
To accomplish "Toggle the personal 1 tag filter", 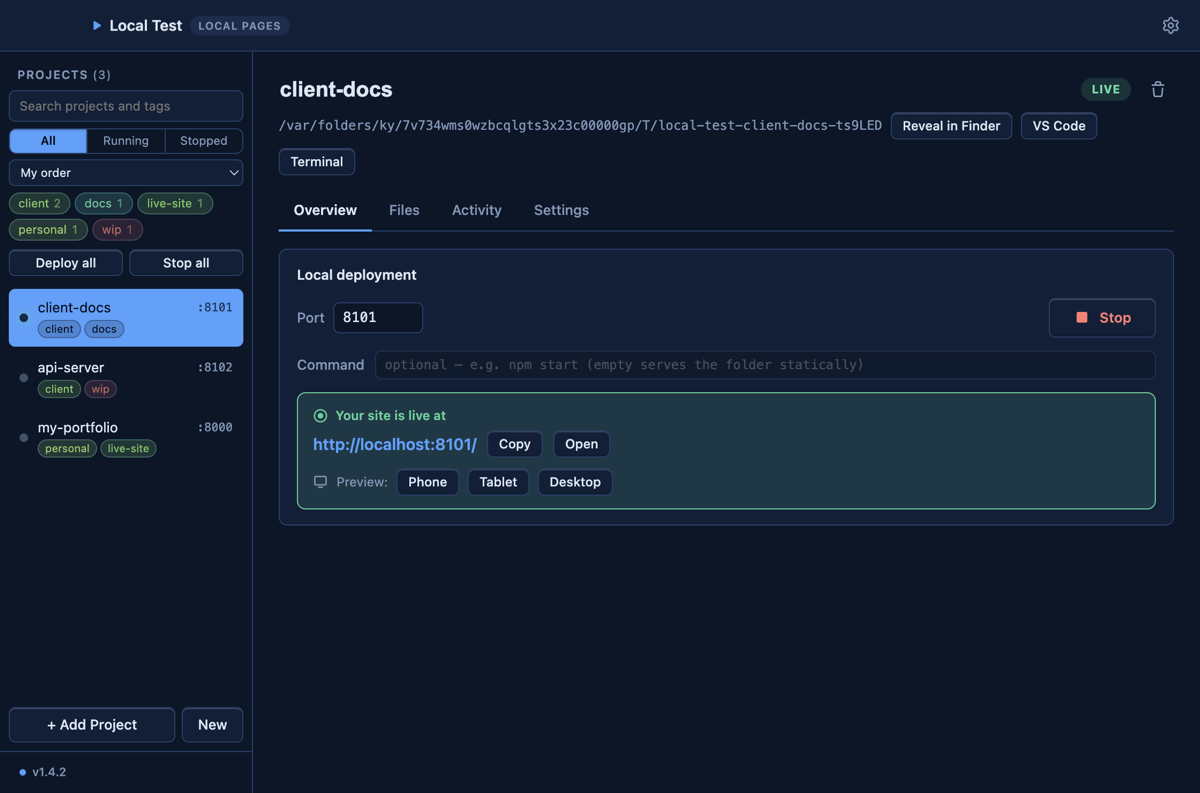I will point(48,229).
